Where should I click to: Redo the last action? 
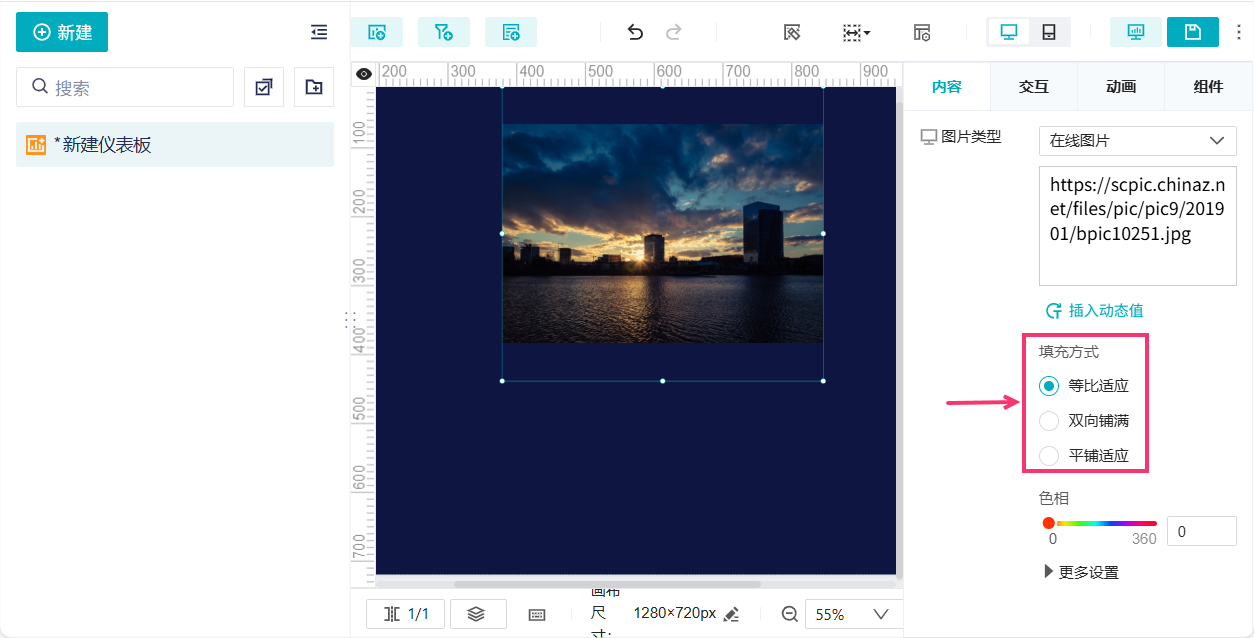pyautogui.click(x=674, y=32)
